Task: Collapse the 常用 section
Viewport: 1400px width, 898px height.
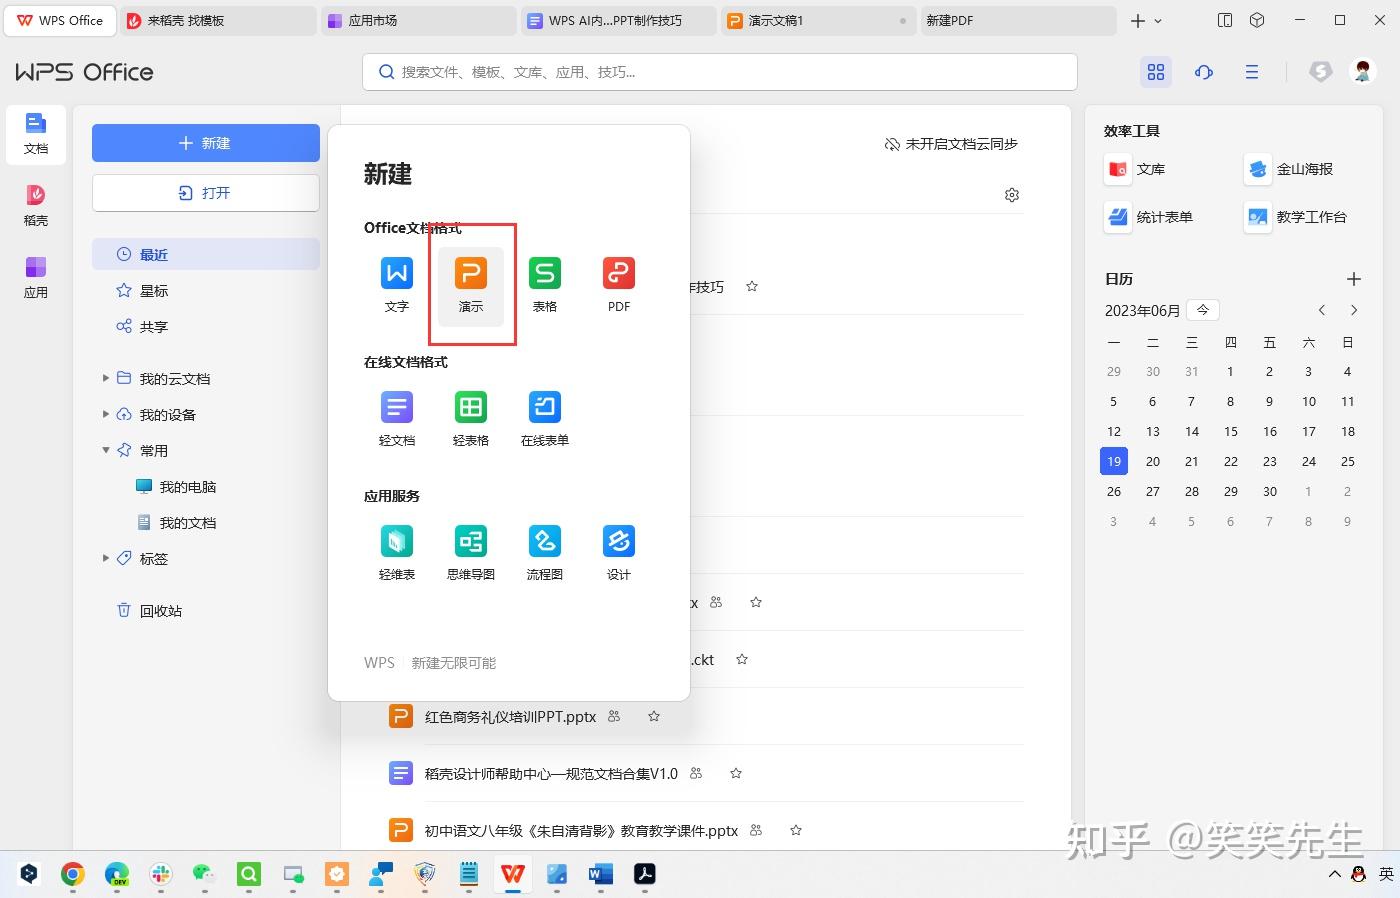Action: pyautogui.click(x=105, y=450)
